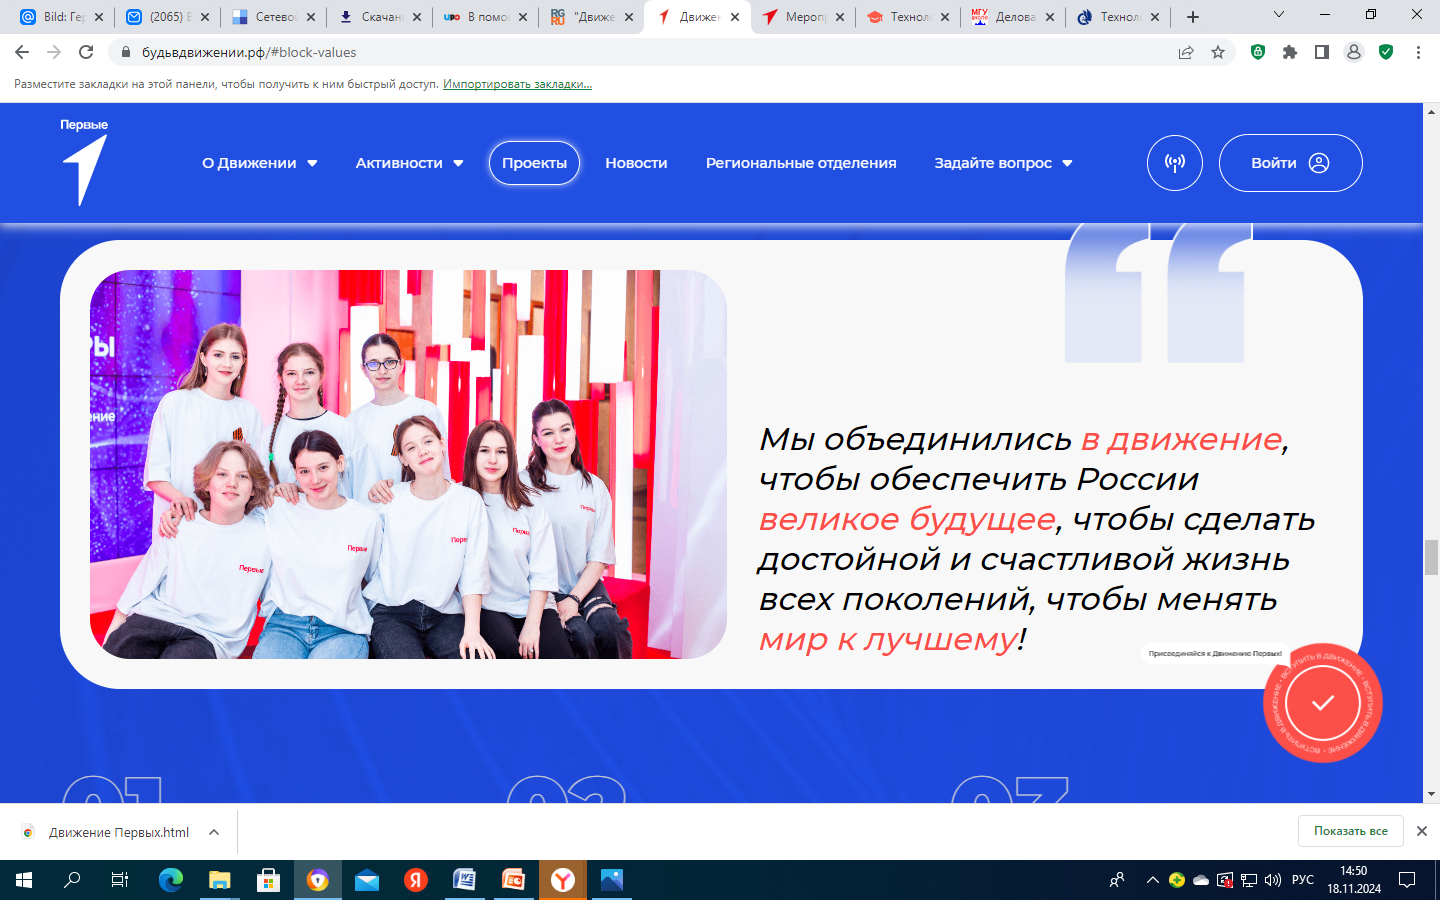Screen dimensions: 1440x900
Task: Toggle the browser side panel
Action: 1322,52
